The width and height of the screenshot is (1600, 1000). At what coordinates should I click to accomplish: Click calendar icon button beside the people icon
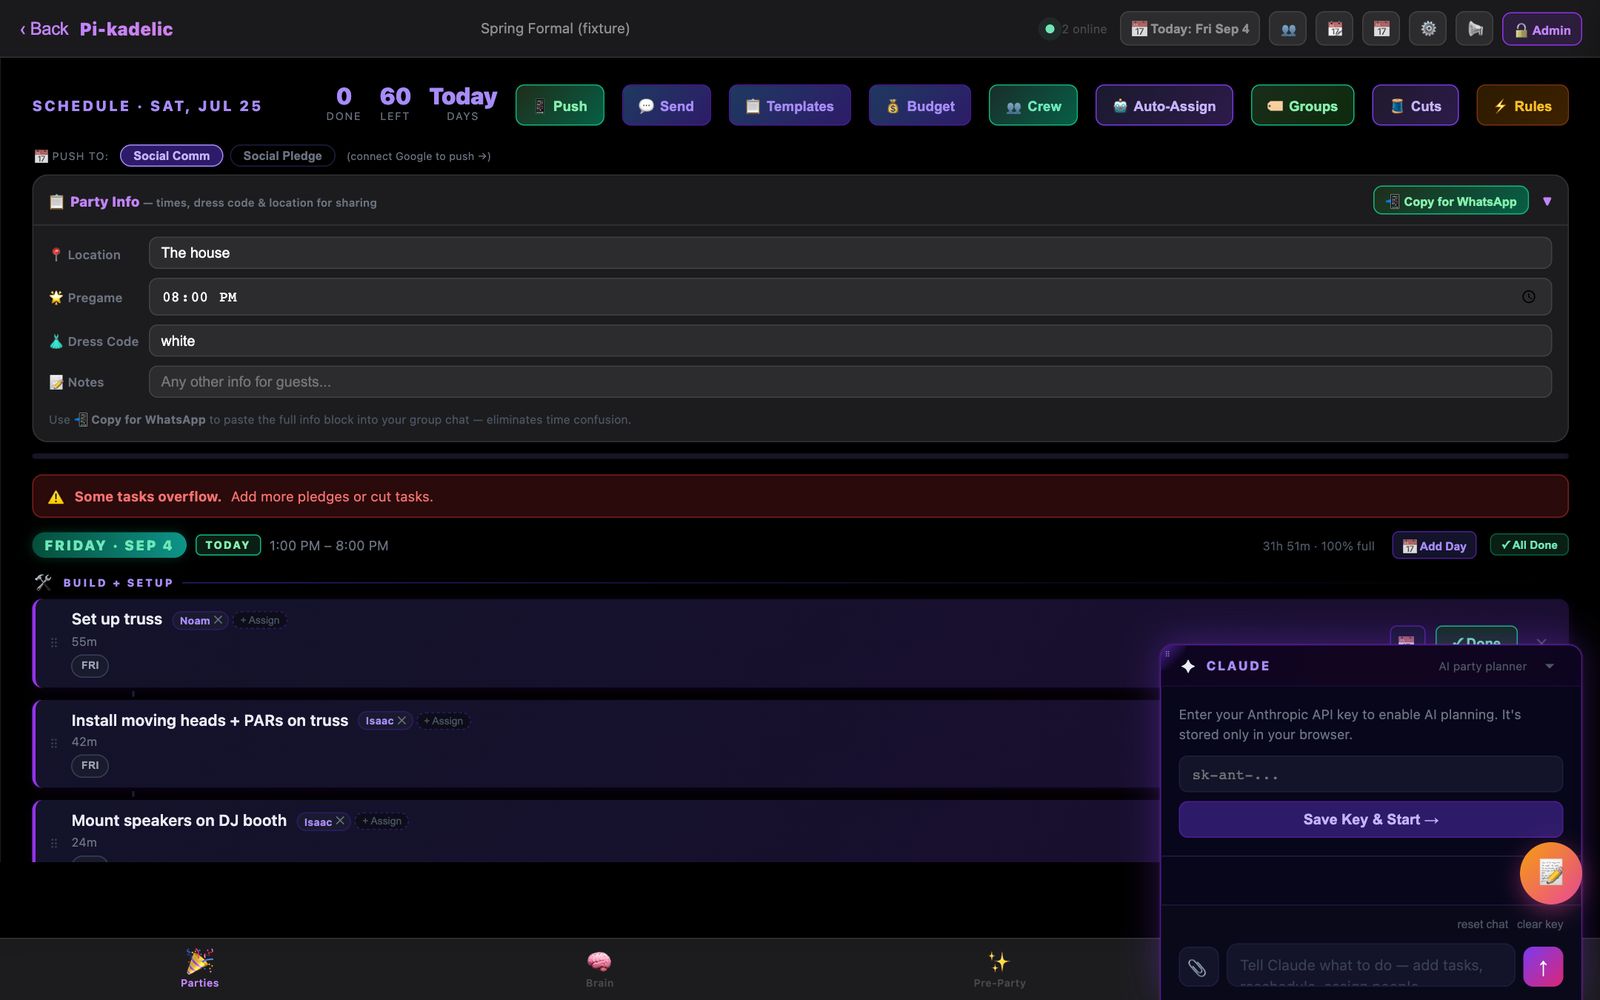pos(1335,29)
